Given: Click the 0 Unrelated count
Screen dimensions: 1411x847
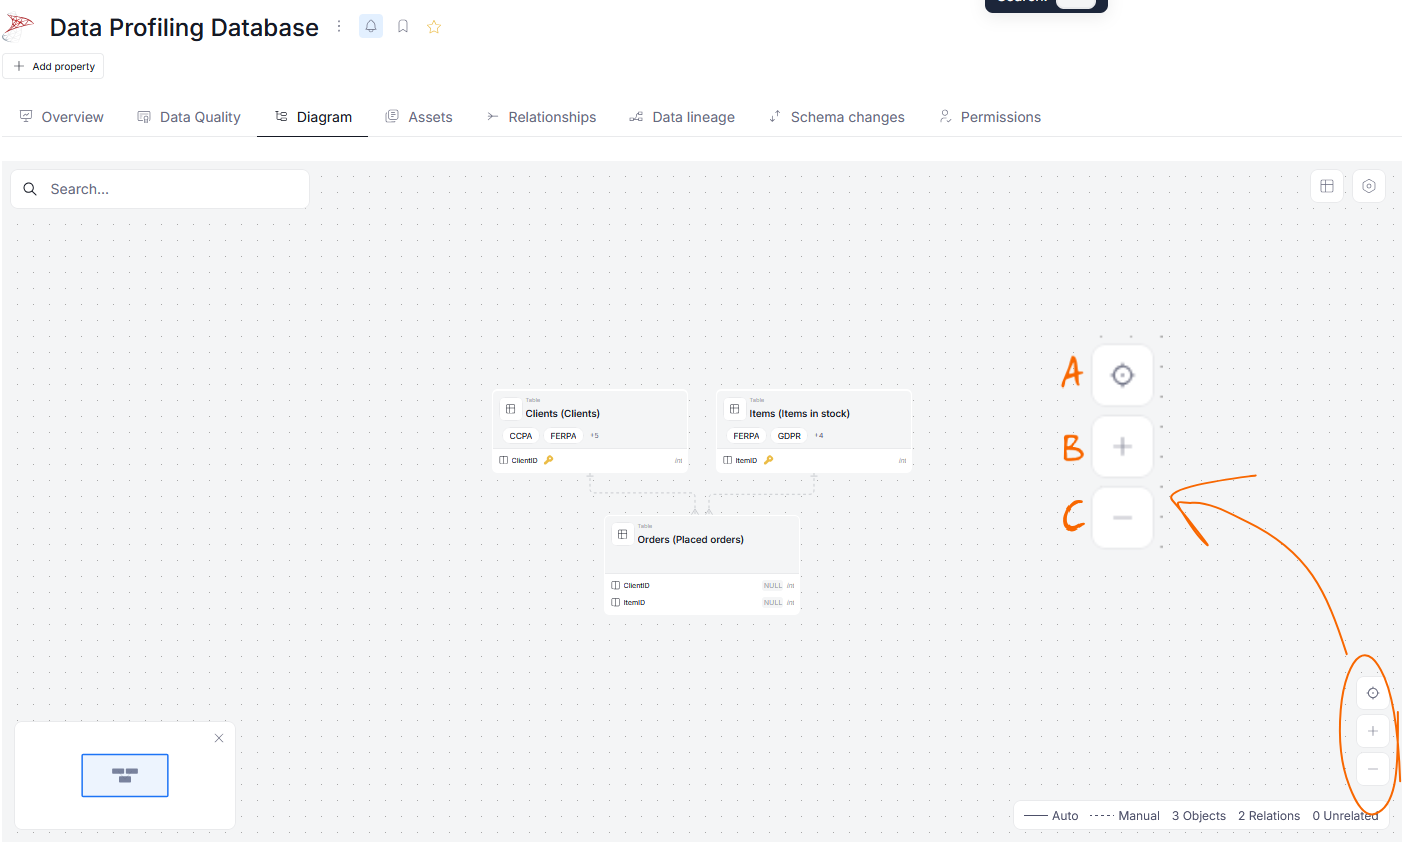Looking at the screenshot, I should (1345, 816).
